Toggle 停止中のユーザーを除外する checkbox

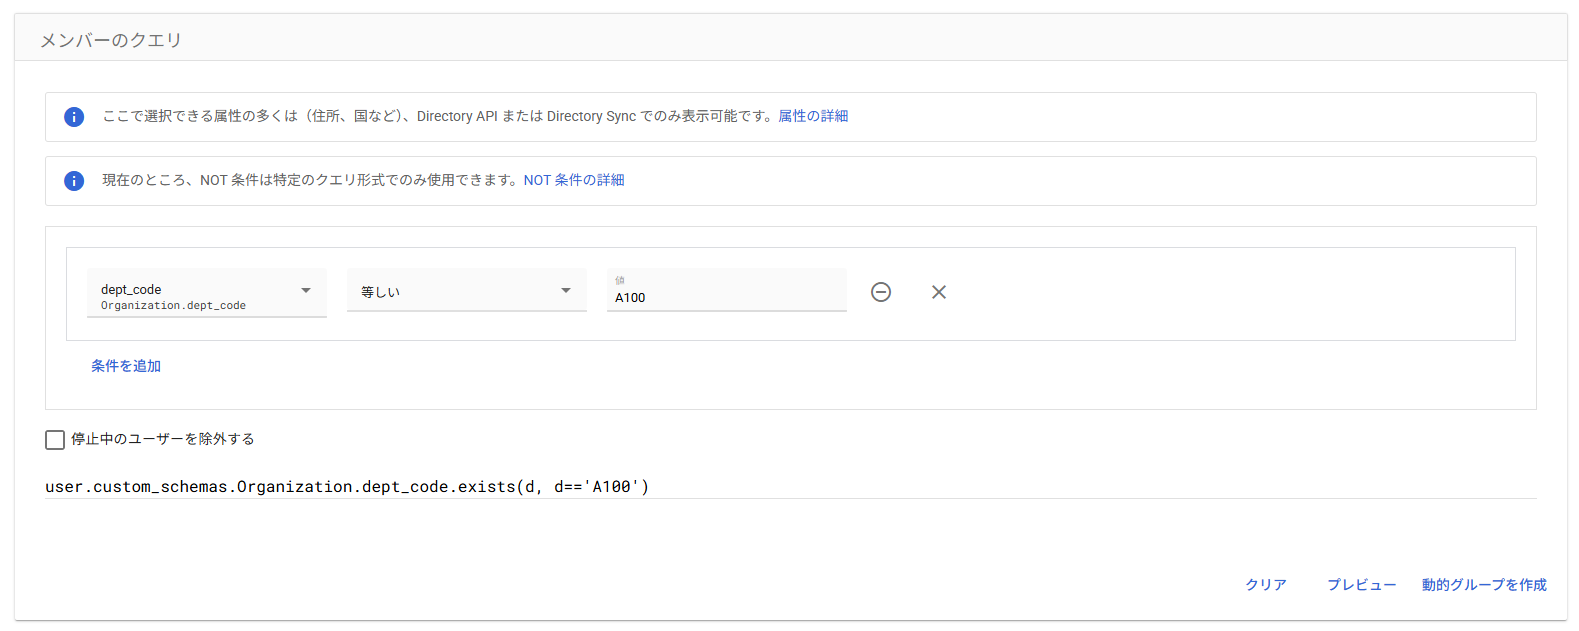point(55,440)
